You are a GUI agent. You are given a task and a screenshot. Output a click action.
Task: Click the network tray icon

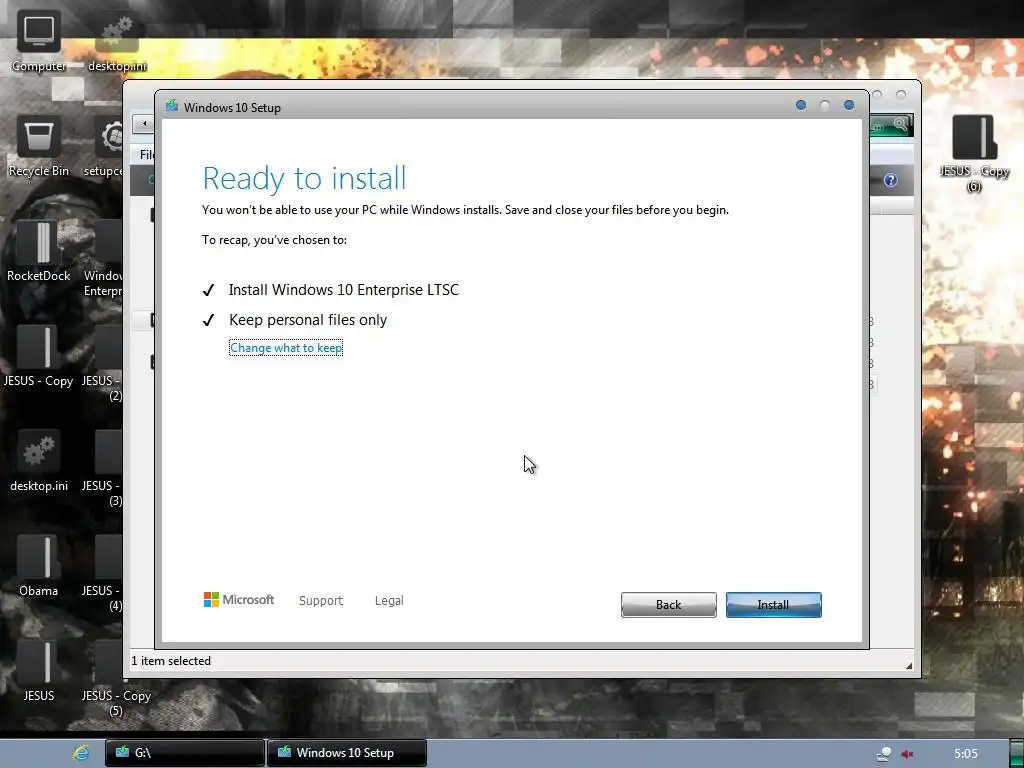click(884, 754)
